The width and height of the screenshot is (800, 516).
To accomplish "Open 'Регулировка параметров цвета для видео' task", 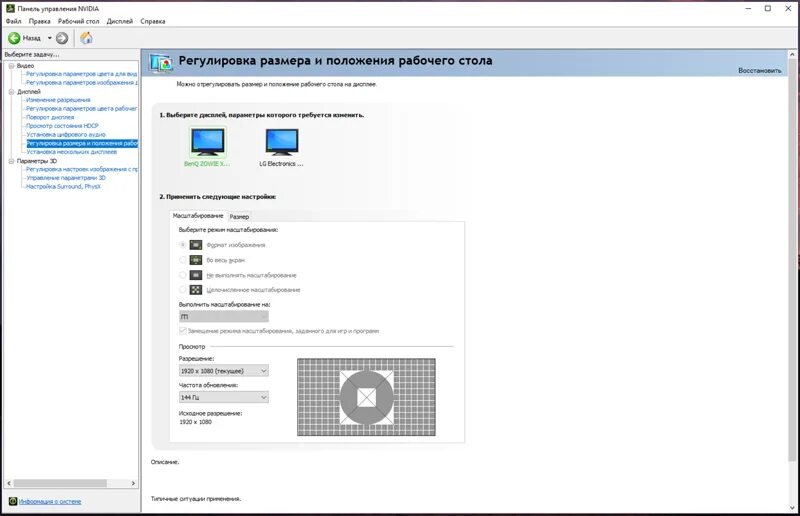I will (82, 74).
